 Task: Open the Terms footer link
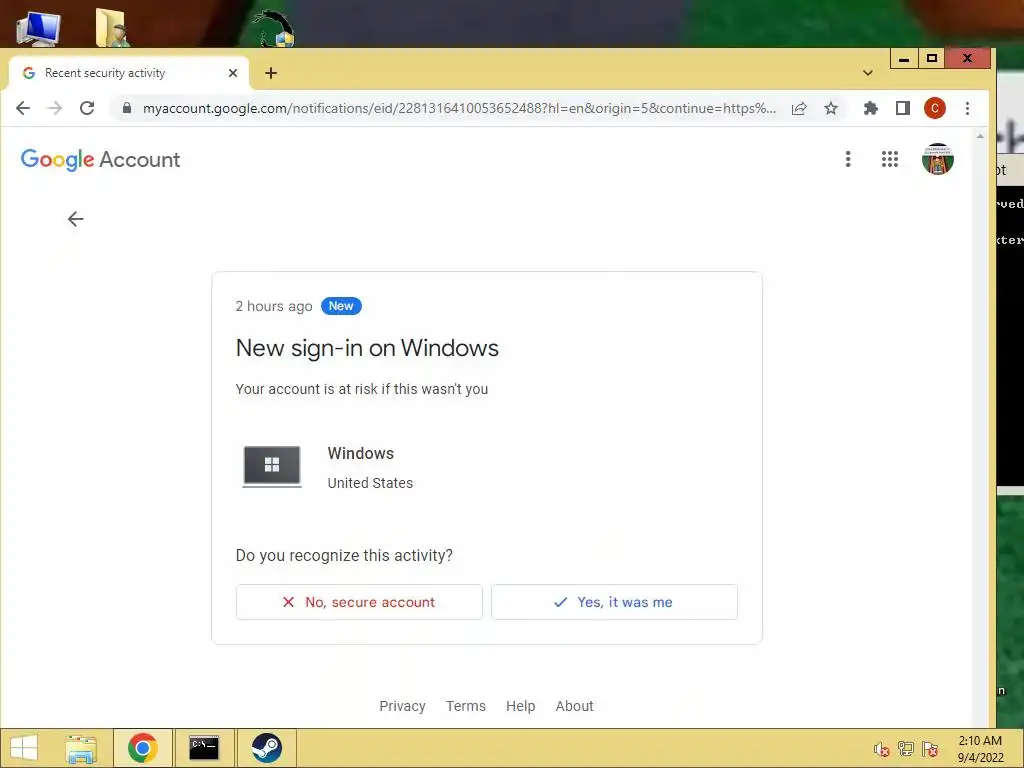click(466, 706)
